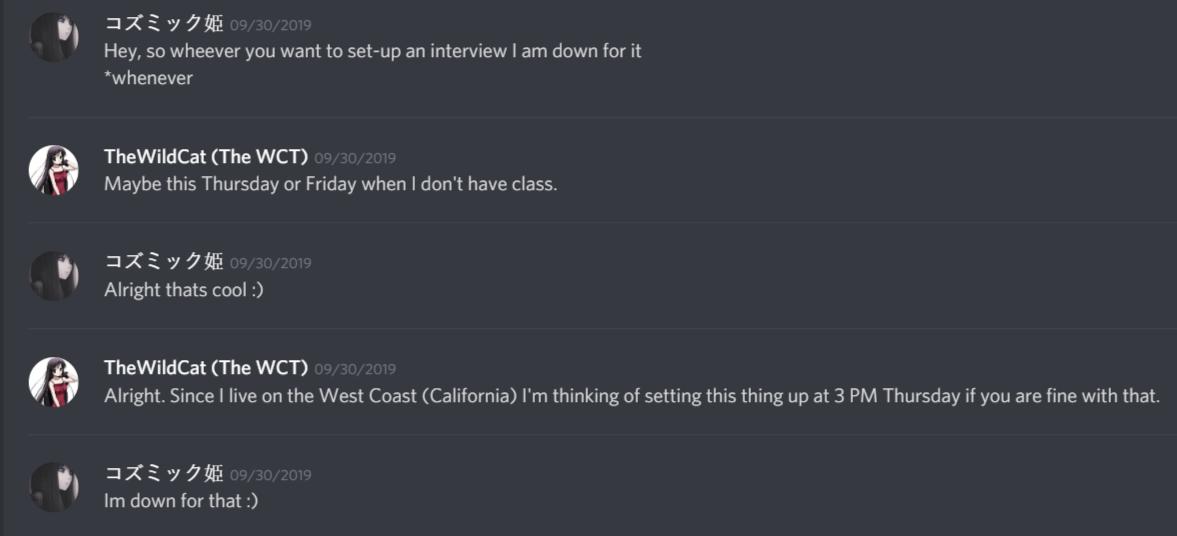This screenshot has width=1177, height=536.
Task: Open avatar beside the set-up an interview message
Action: click(53, 37)
